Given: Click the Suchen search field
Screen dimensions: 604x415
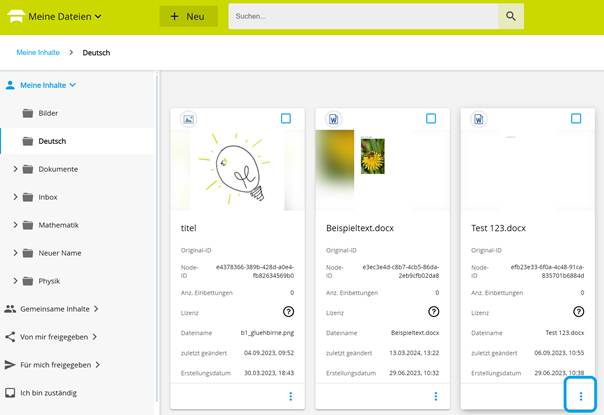Looking at the screenshot, I should [363, 16].
